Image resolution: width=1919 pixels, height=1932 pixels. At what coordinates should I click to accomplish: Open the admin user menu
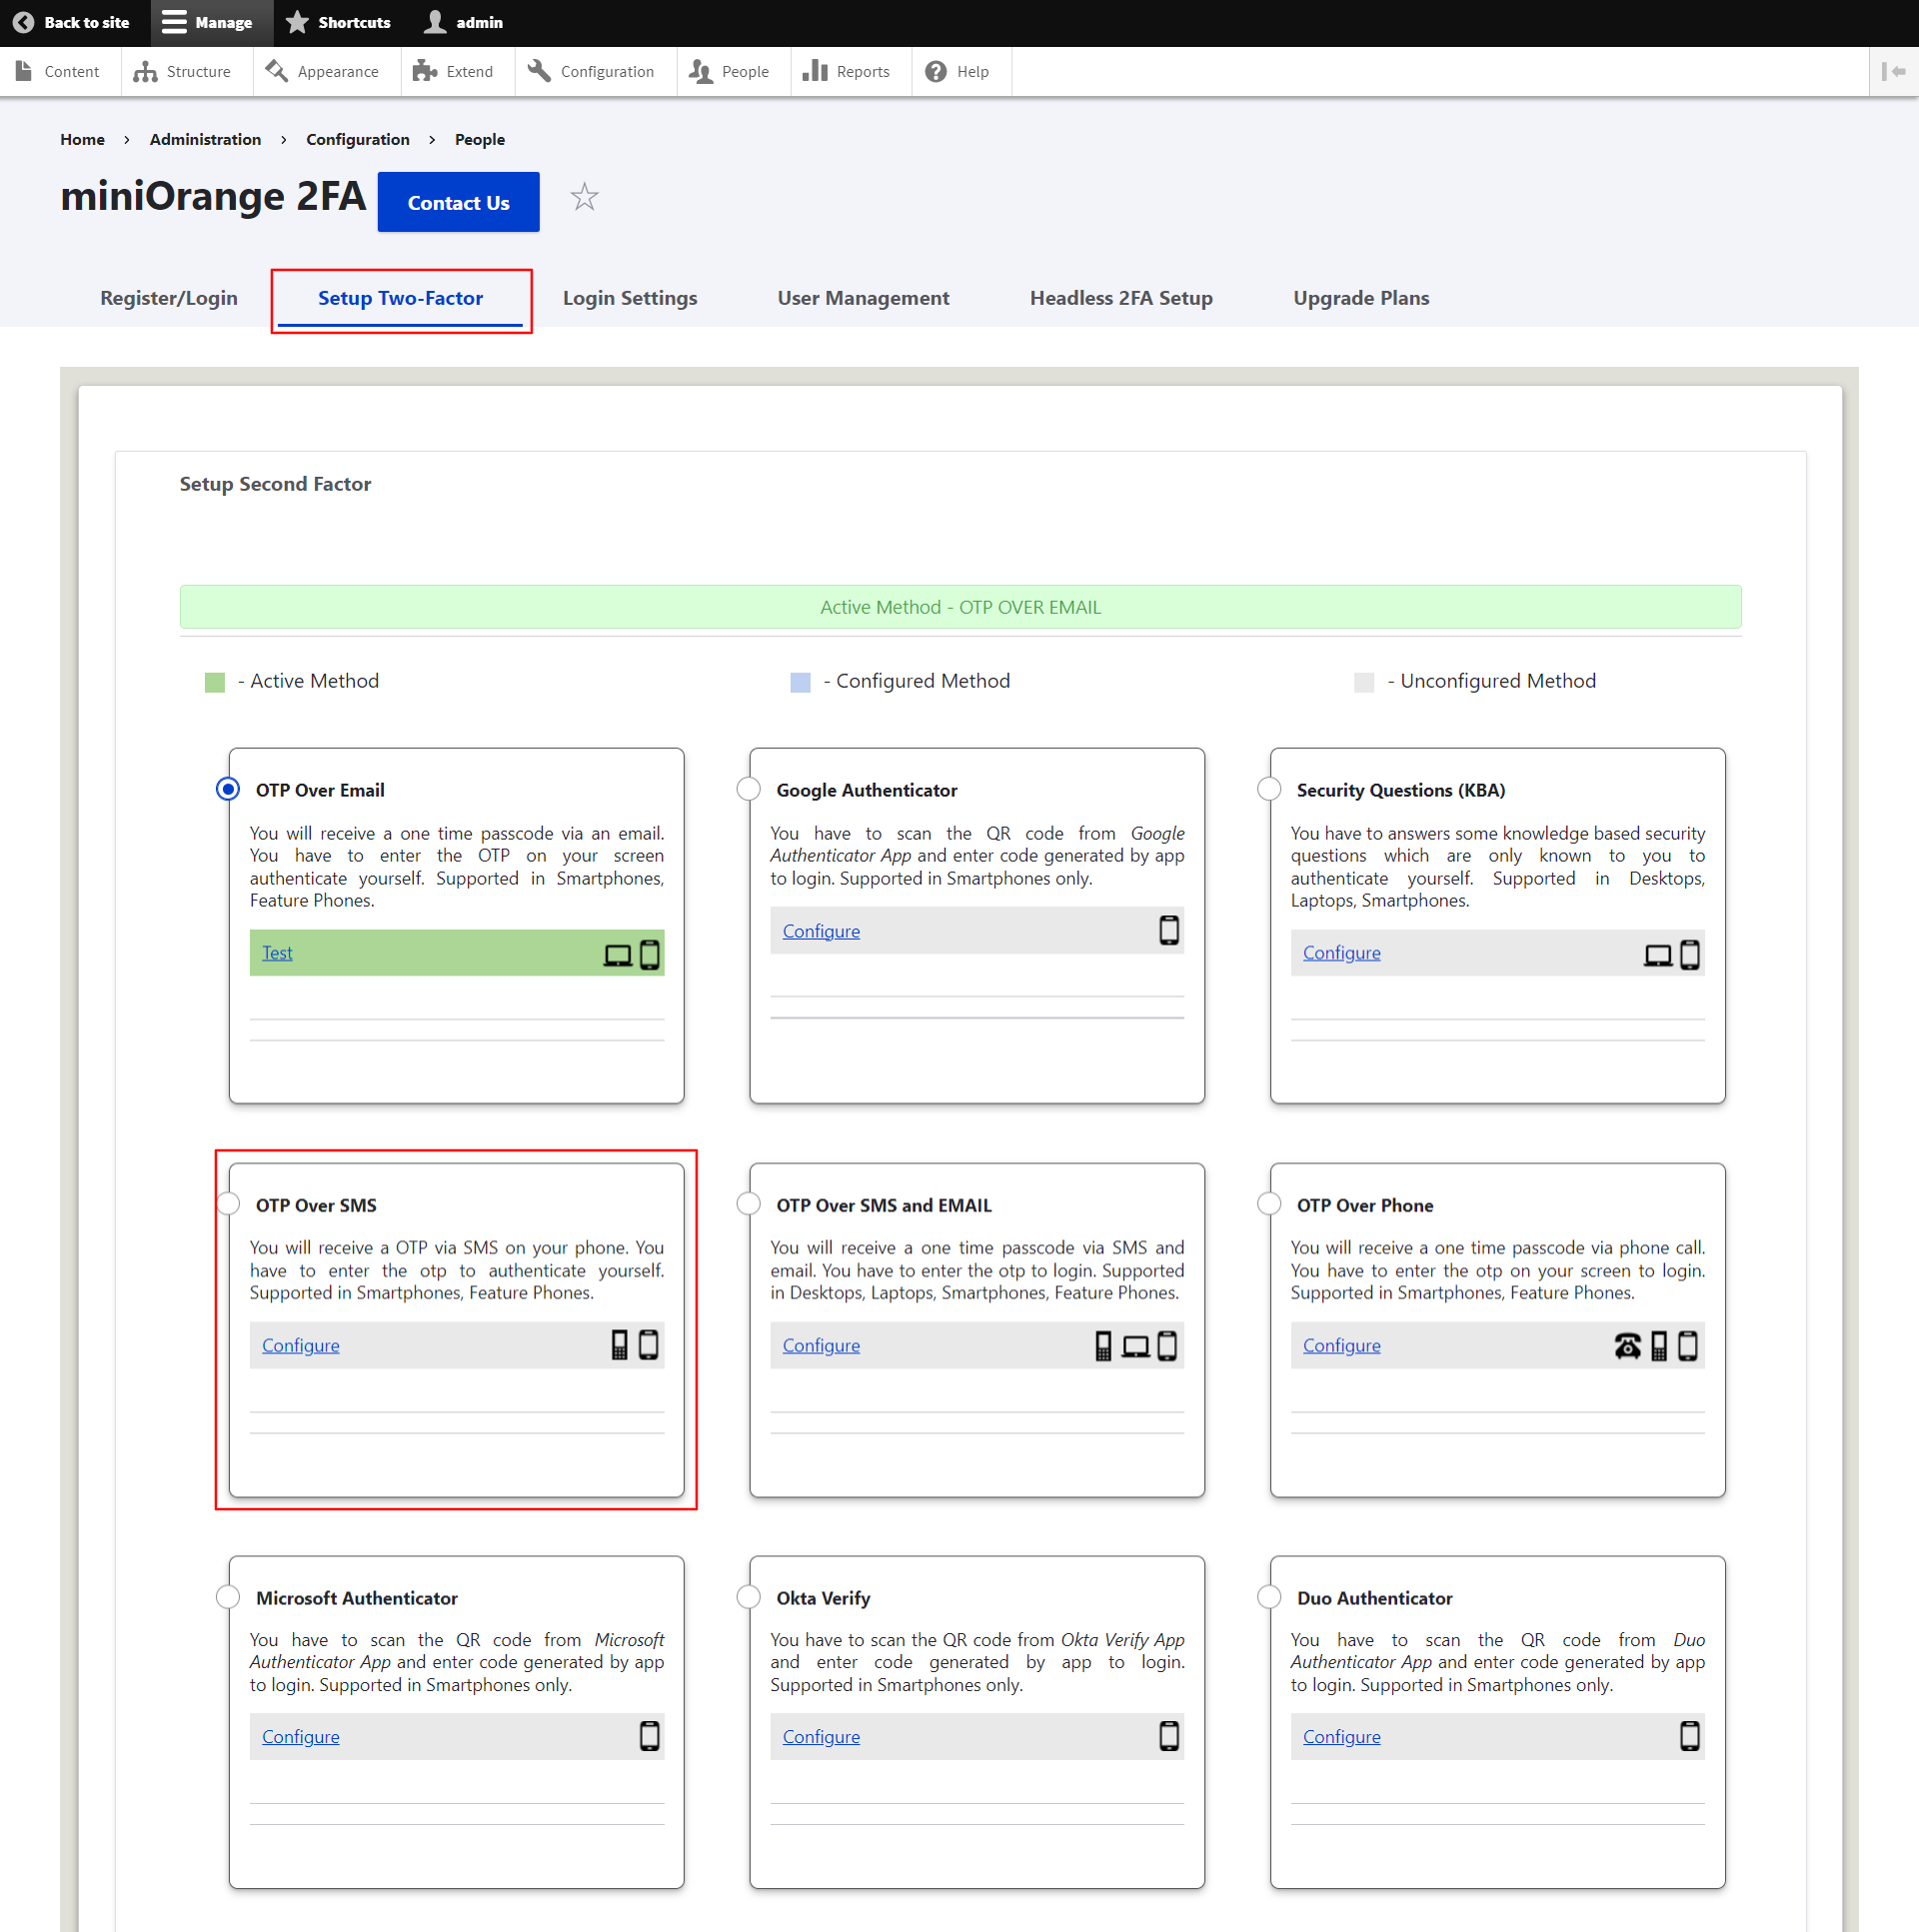point(464,22)
